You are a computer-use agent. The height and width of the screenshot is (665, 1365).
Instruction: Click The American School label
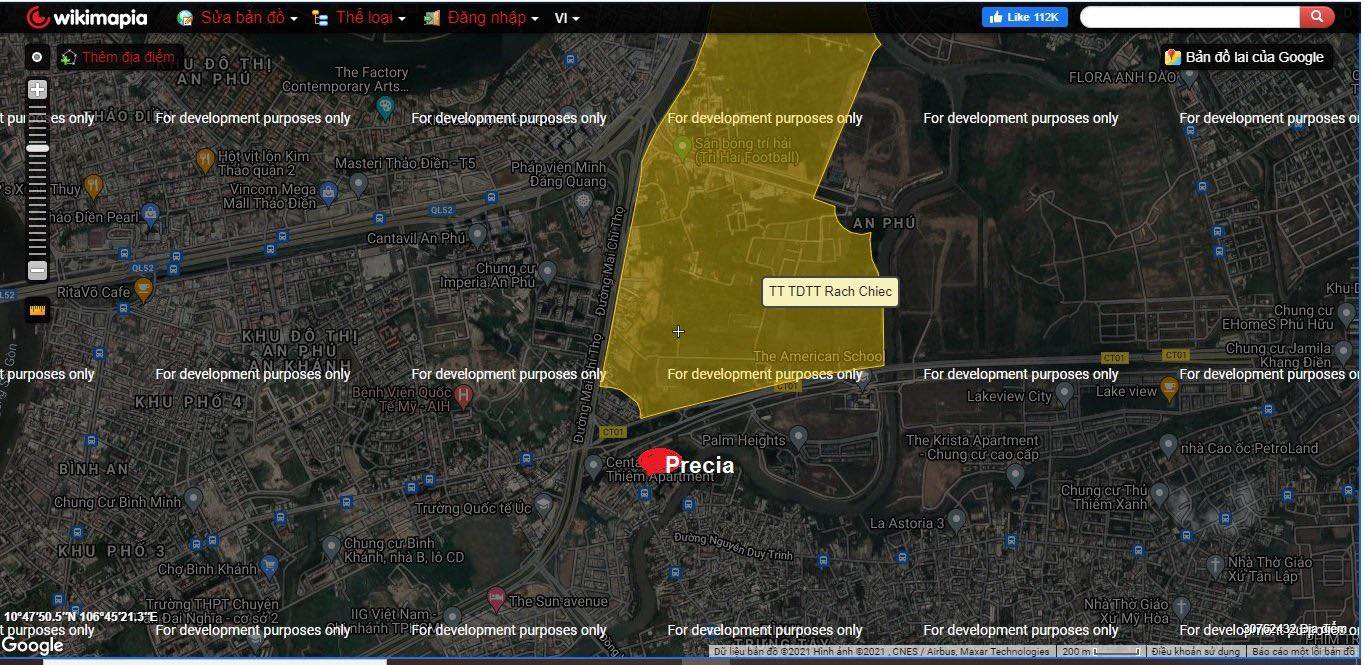pyautogui.click(x=818, y=356)
